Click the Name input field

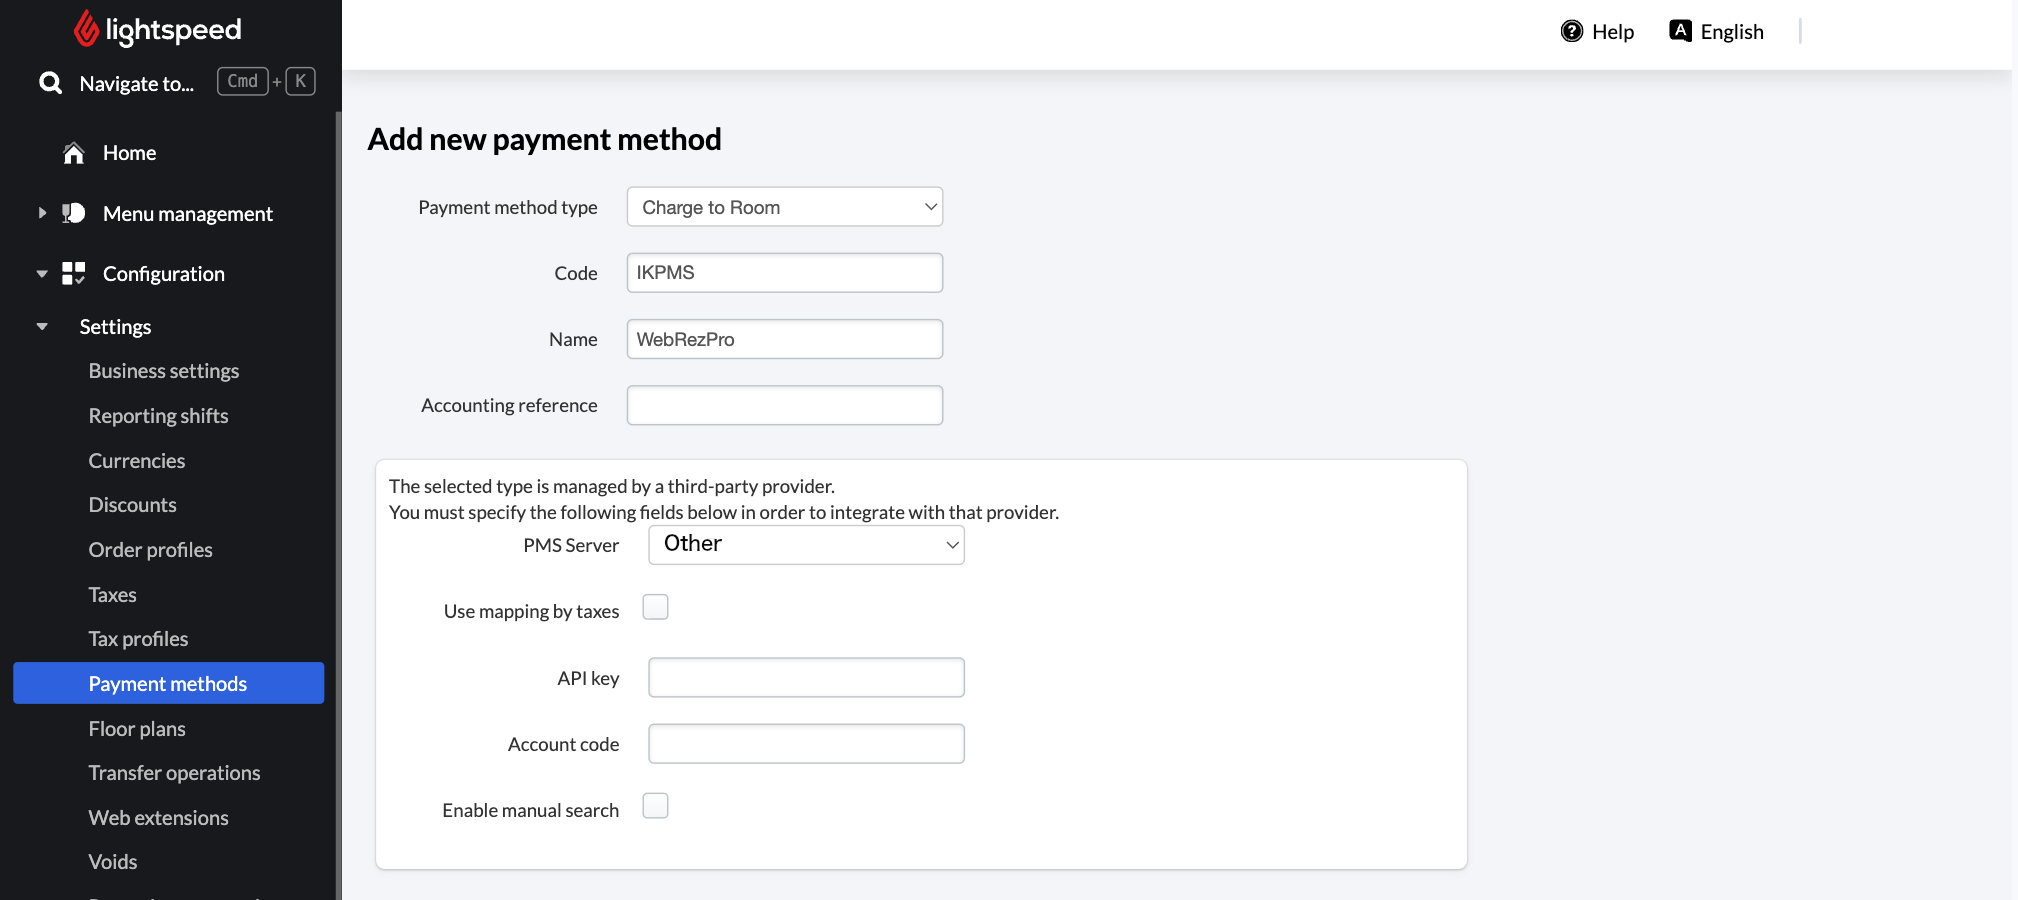(x=785, y=339)
